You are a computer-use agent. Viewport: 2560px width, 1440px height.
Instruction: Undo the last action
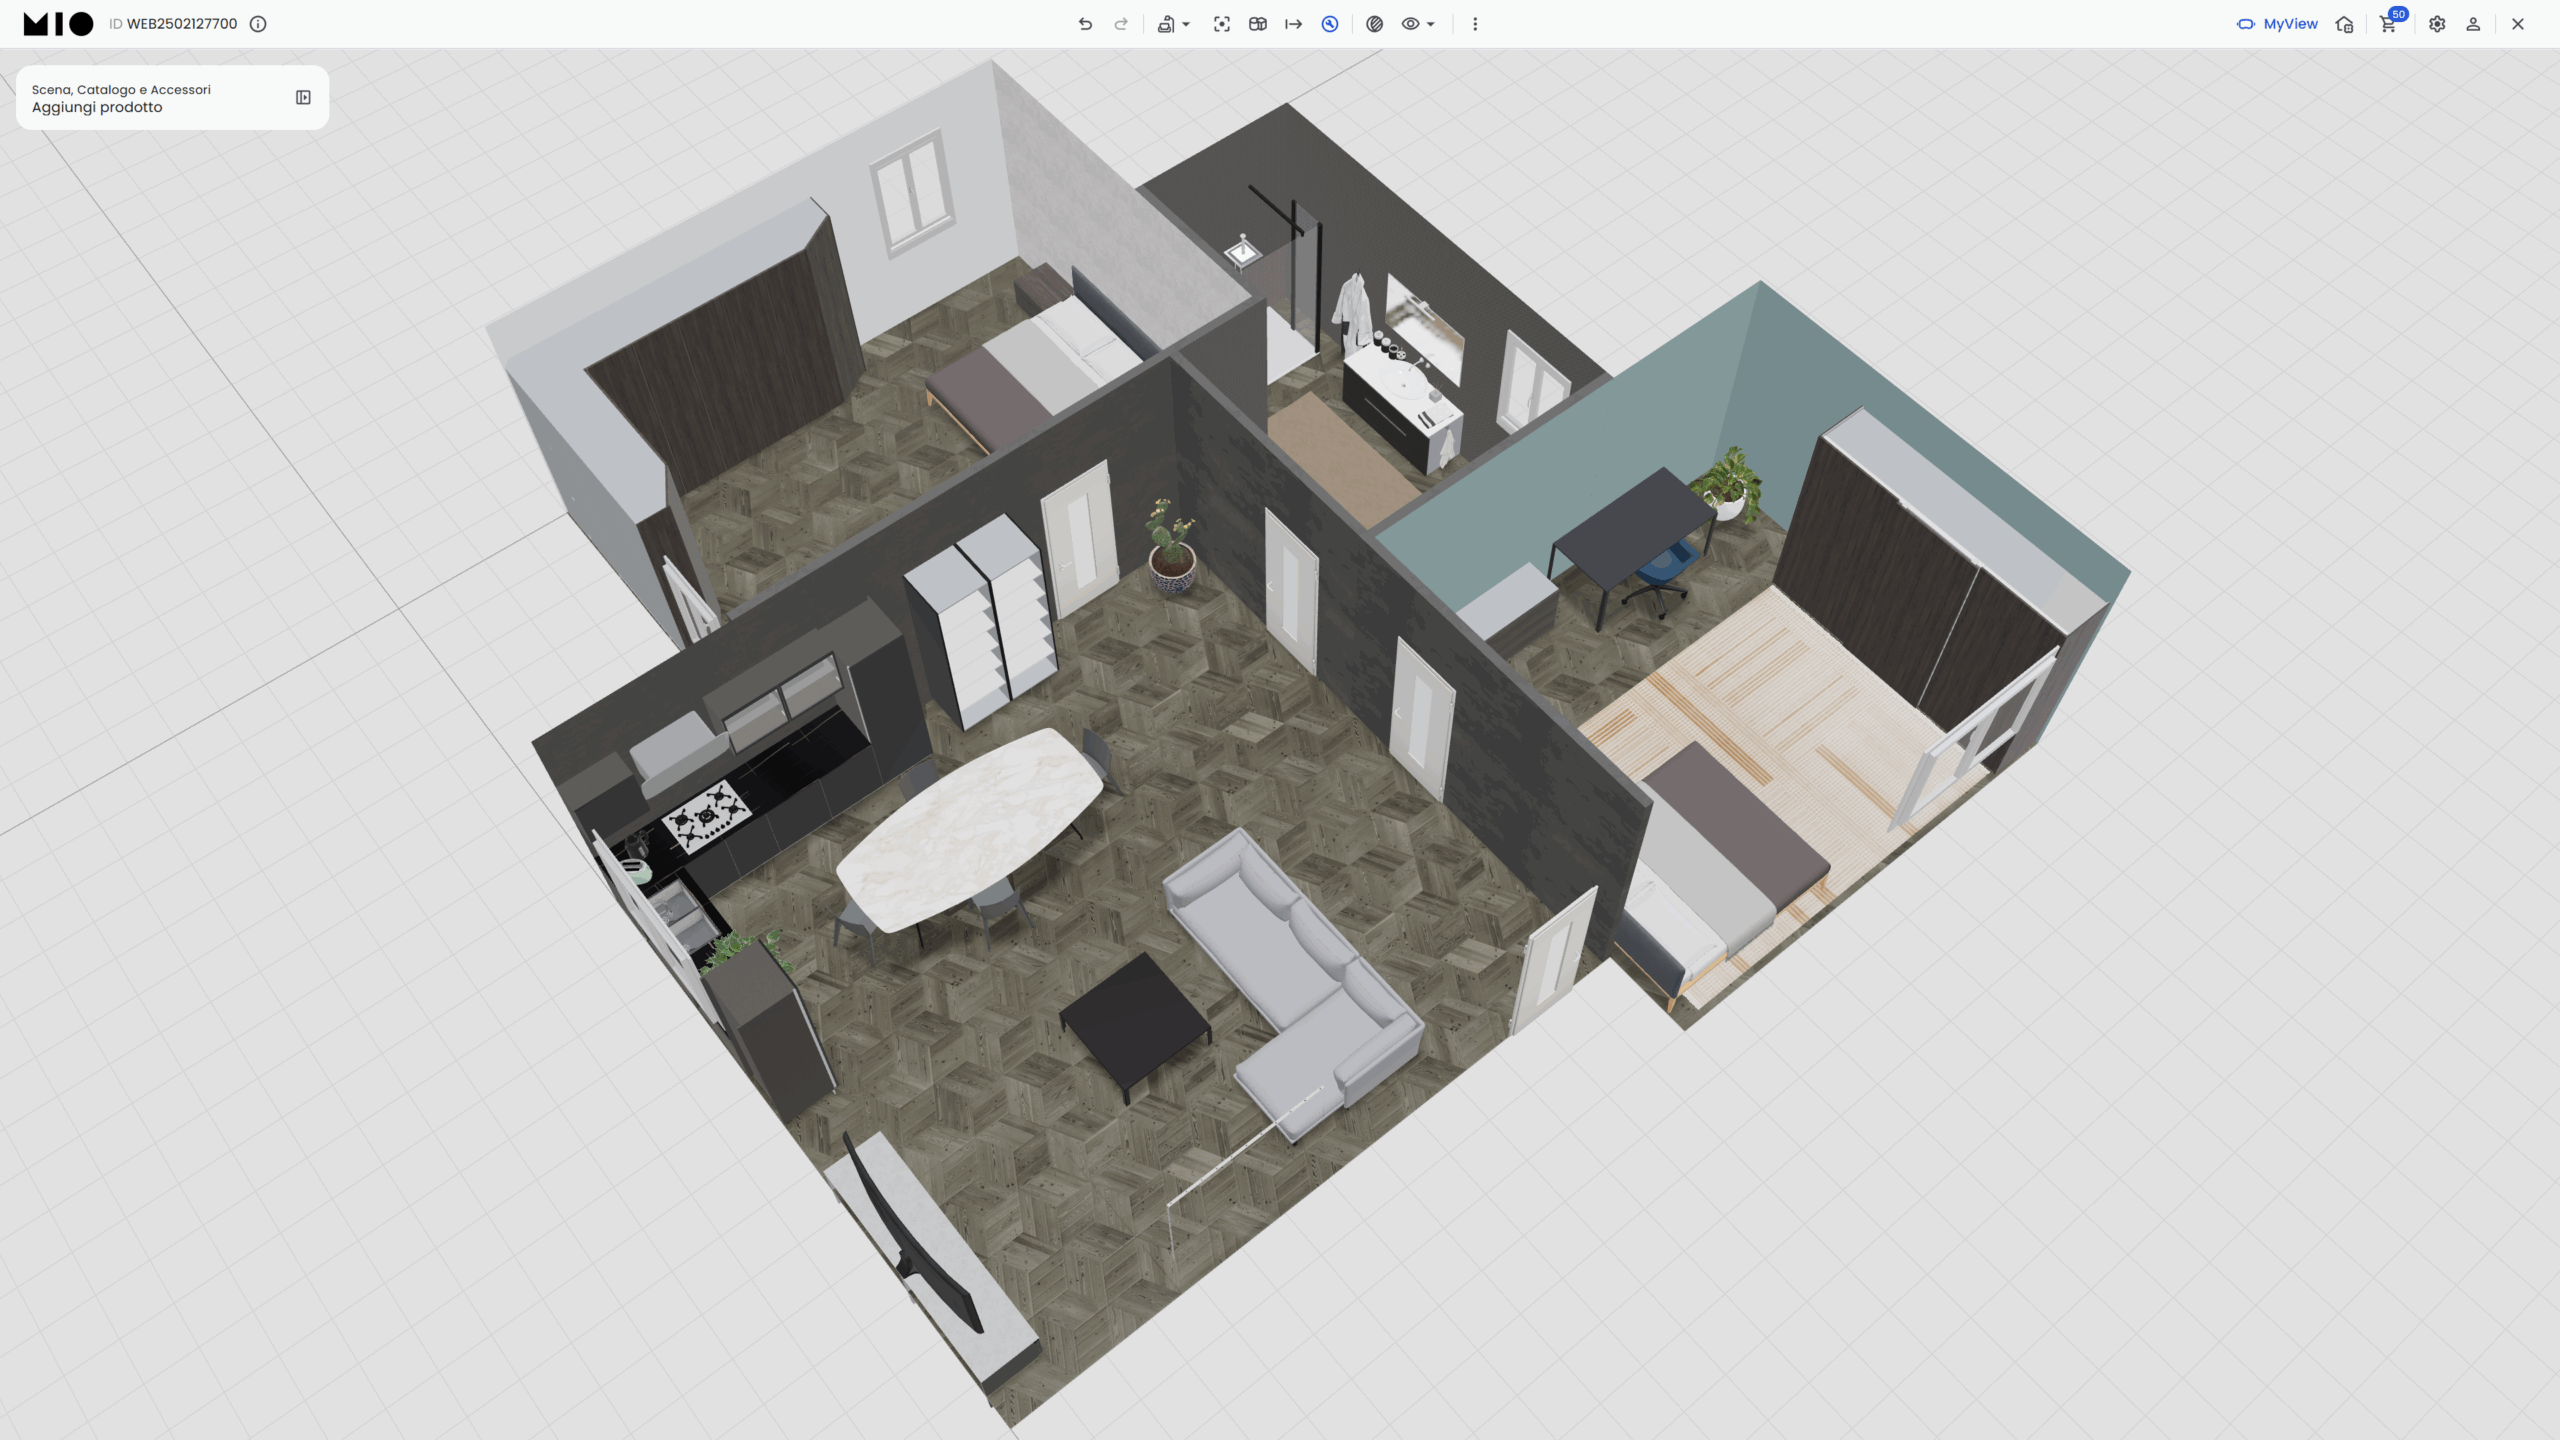click(1085, 24)
